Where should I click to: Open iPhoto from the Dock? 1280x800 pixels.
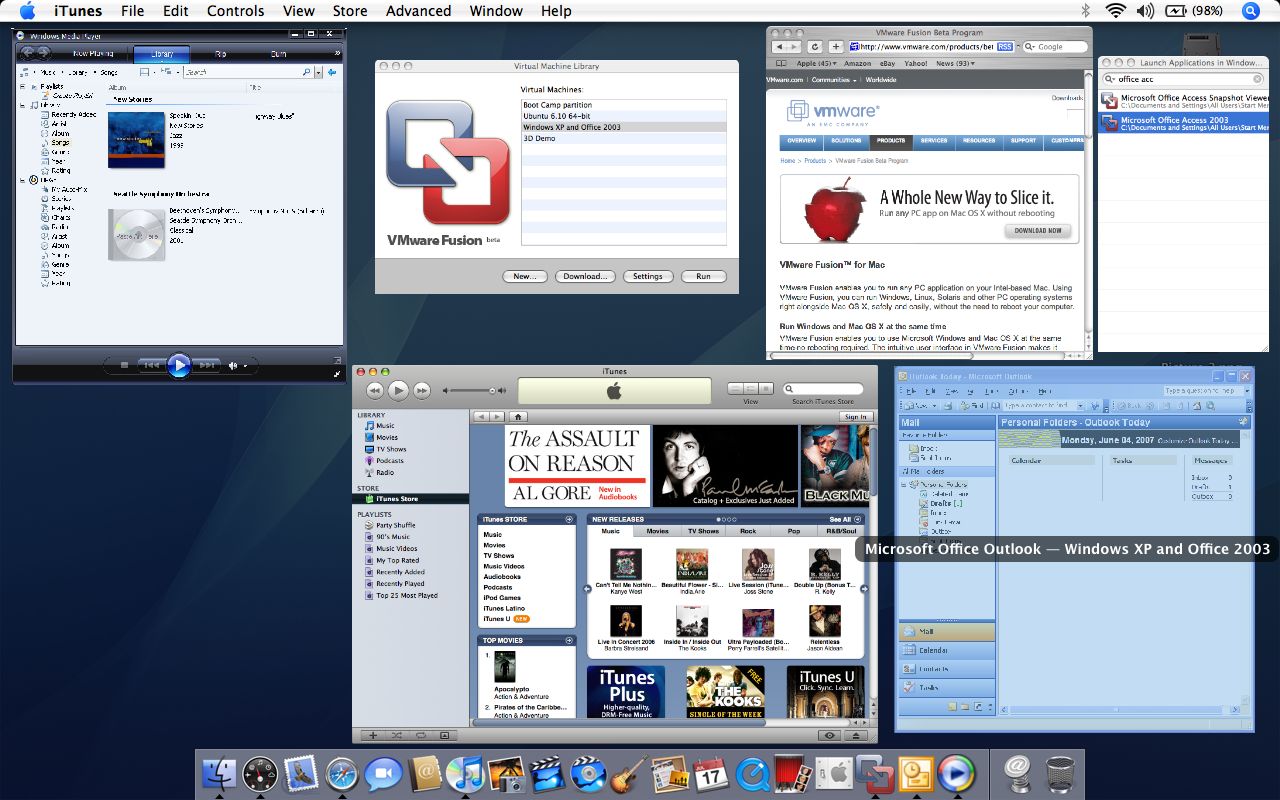tap(506, 774)
